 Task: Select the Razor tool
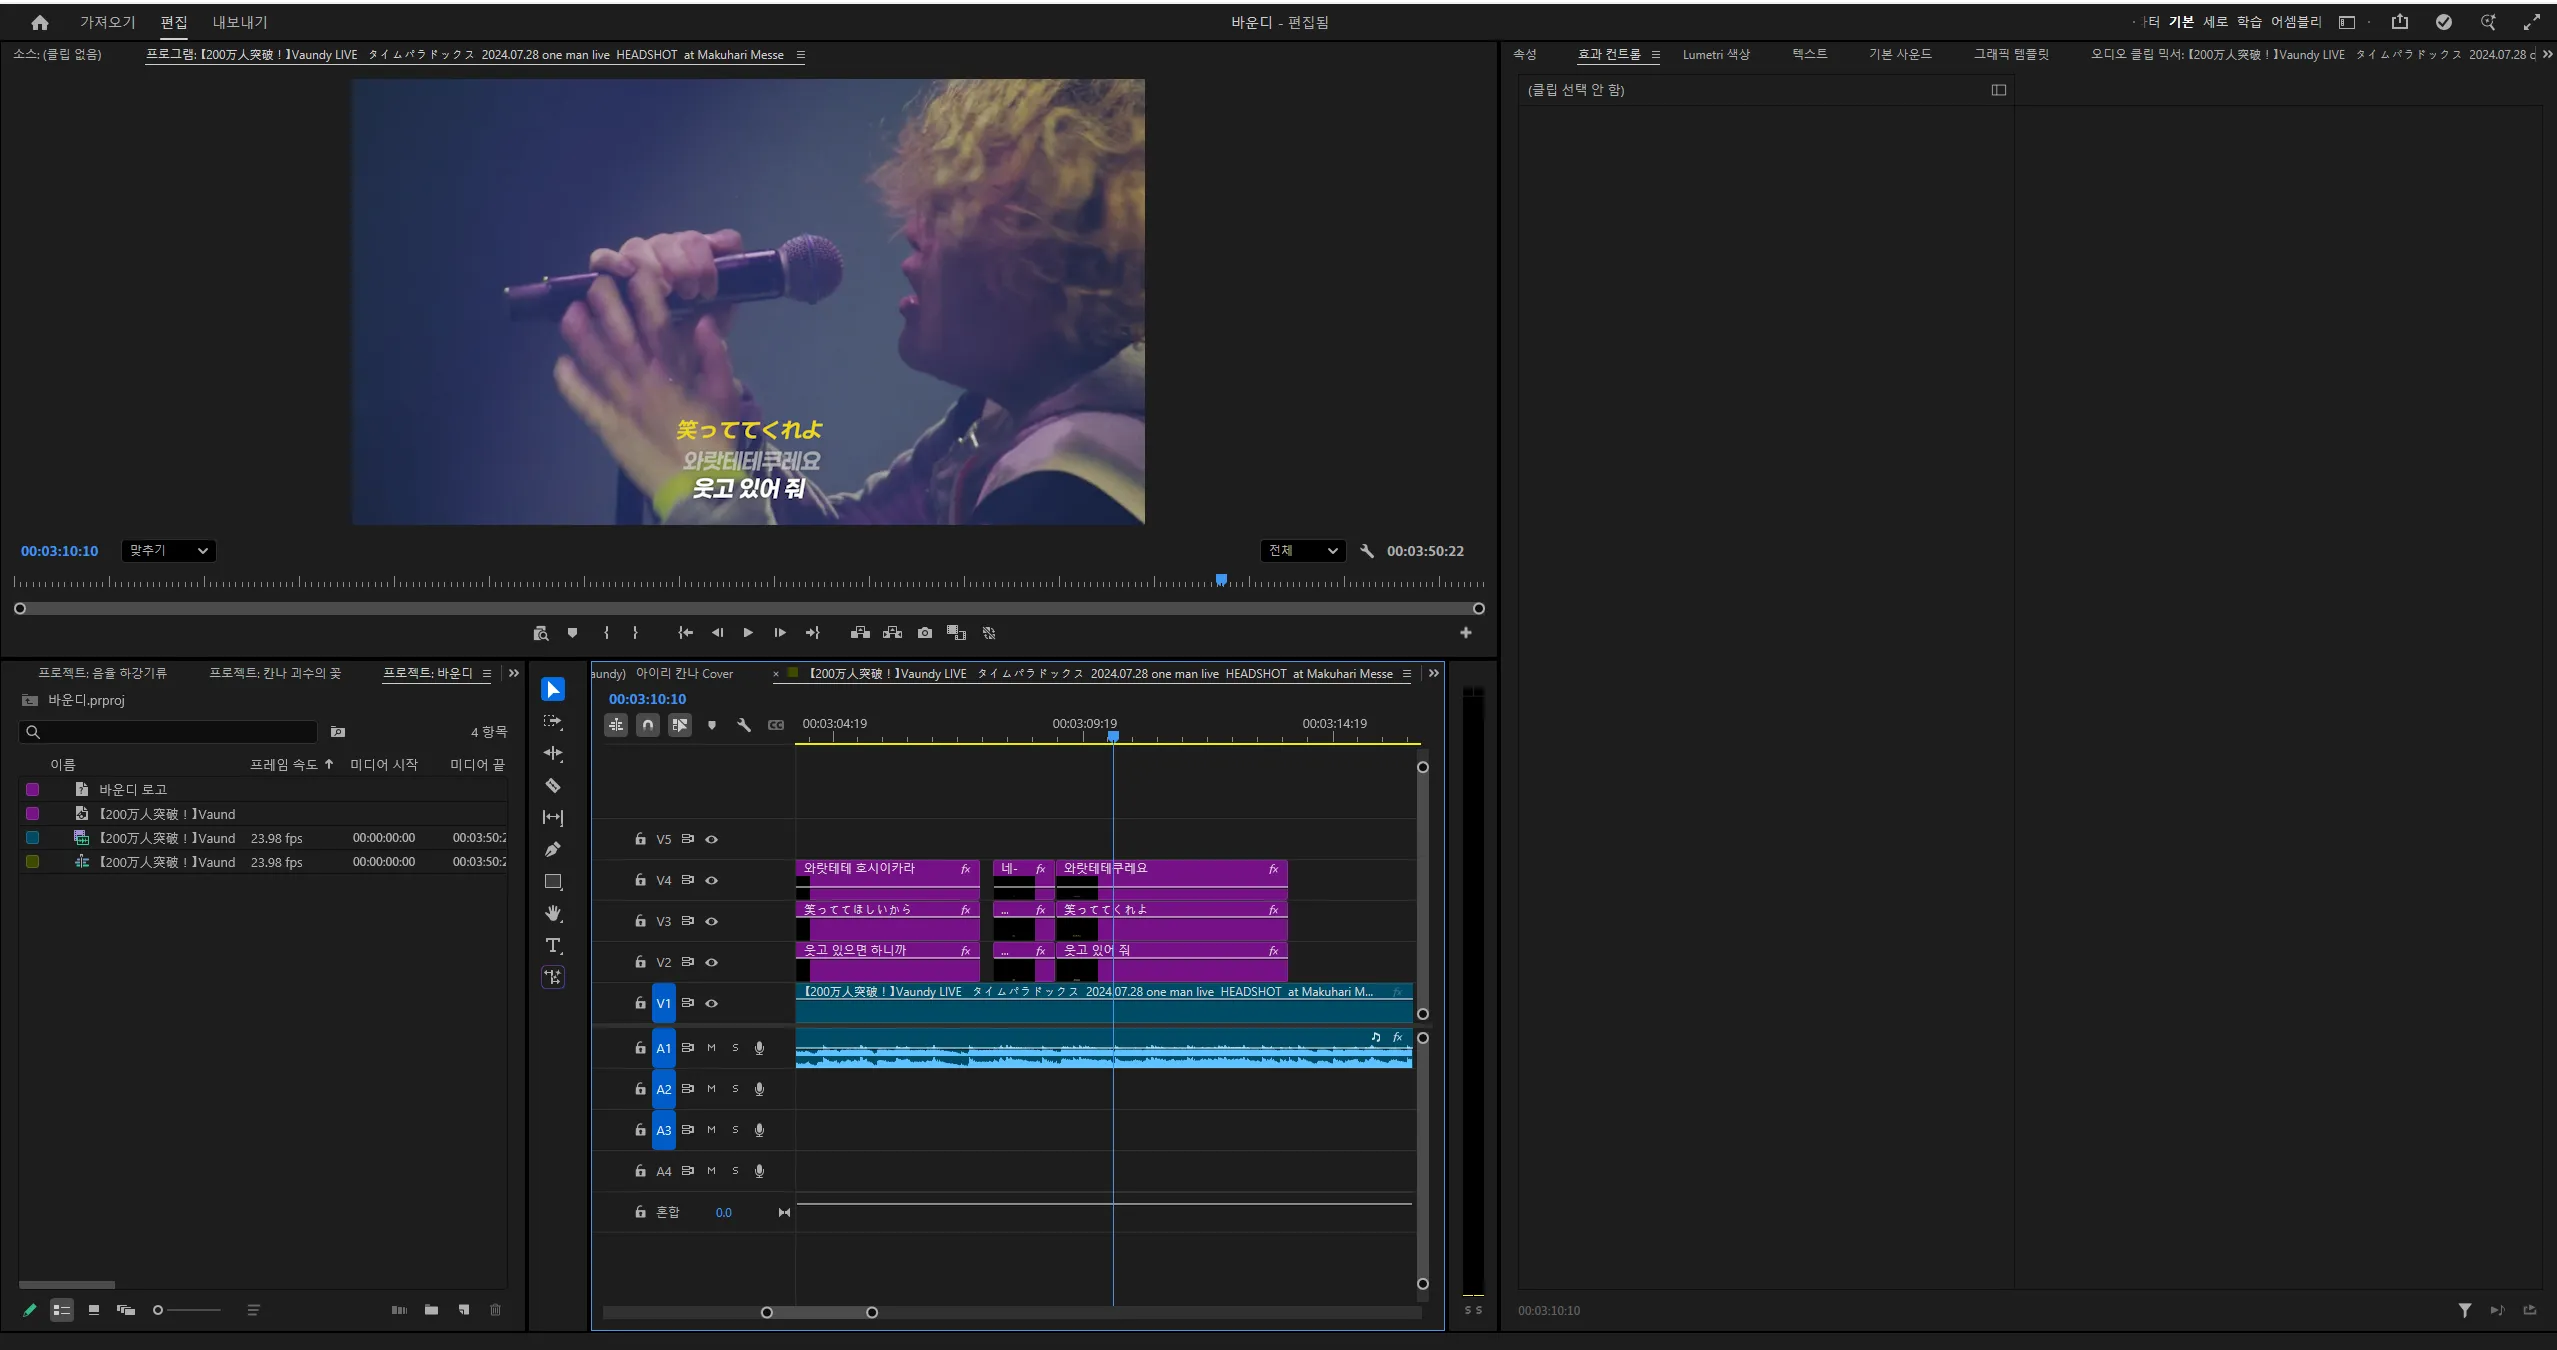[x=553, y=785]
